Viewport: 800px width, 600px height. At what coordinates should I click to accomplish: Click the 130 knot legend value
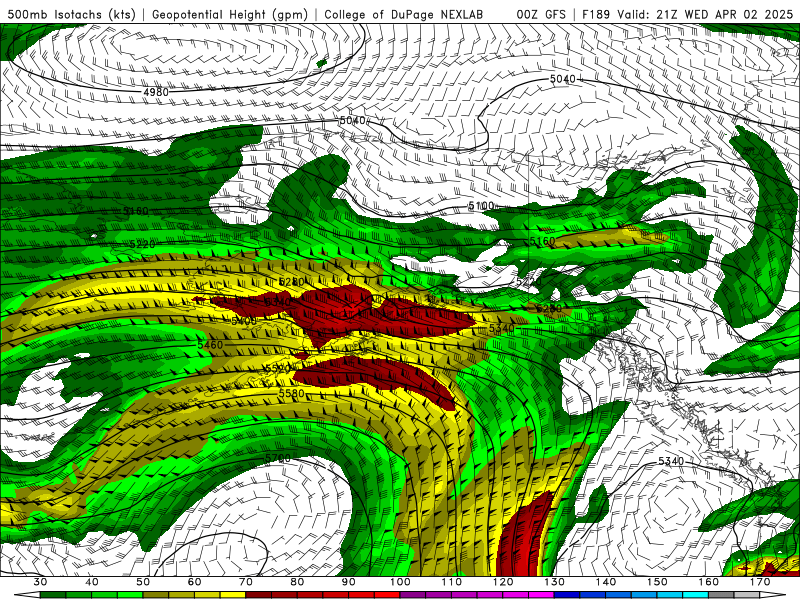tap(554, 582)
